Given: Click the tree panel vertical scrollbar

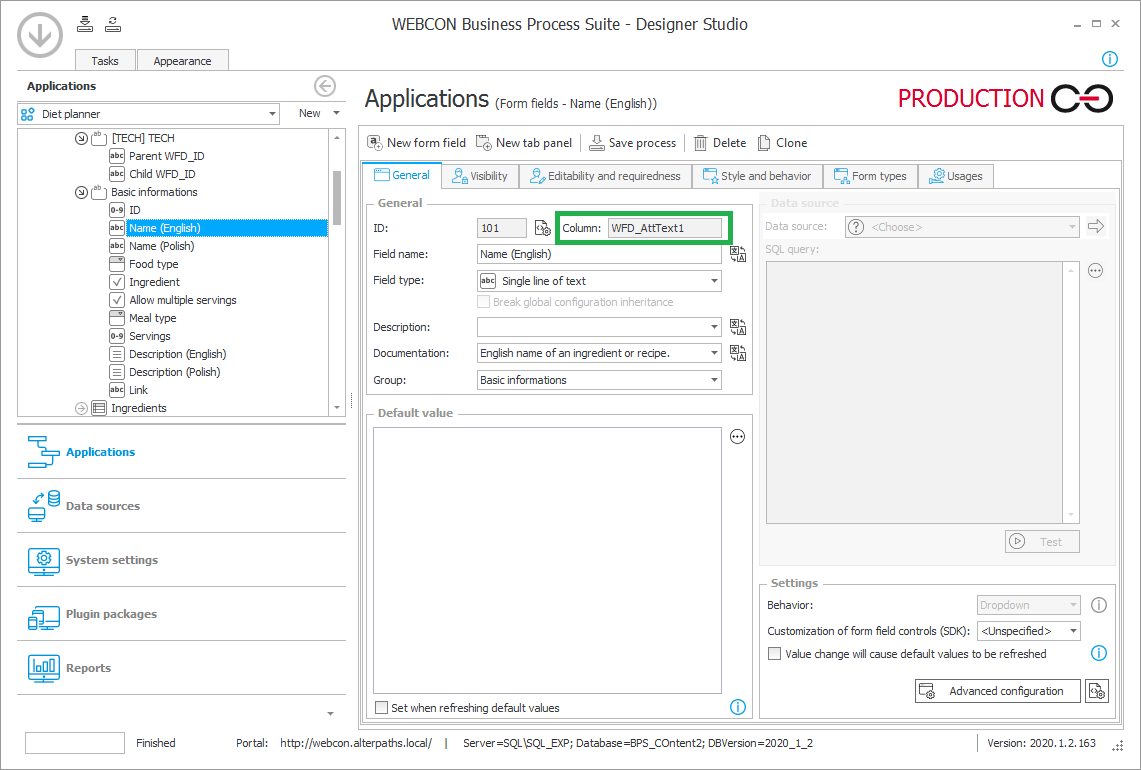Looking at the screenshot, I should coord(336,198).
